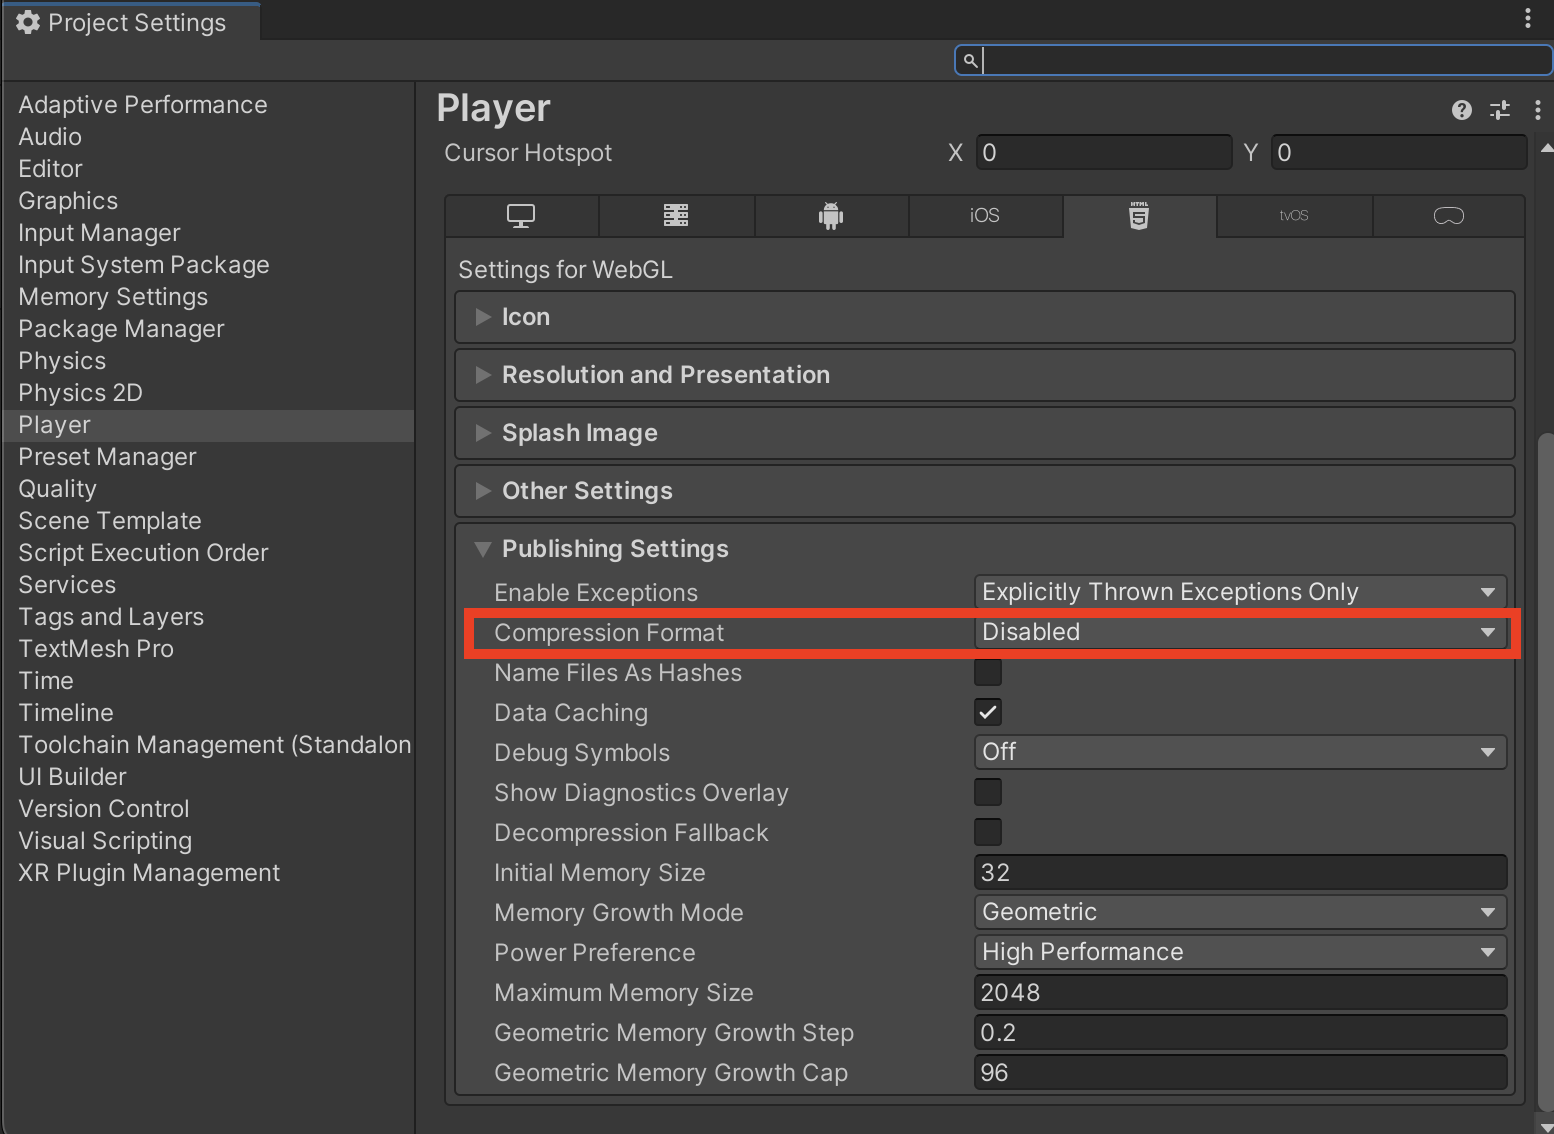Image resolution: width=1554 pixels, height=1134 pixels.
Task: Open the Power Preference dropdown
Action: pyautogui.click(x=1240, y=952)
